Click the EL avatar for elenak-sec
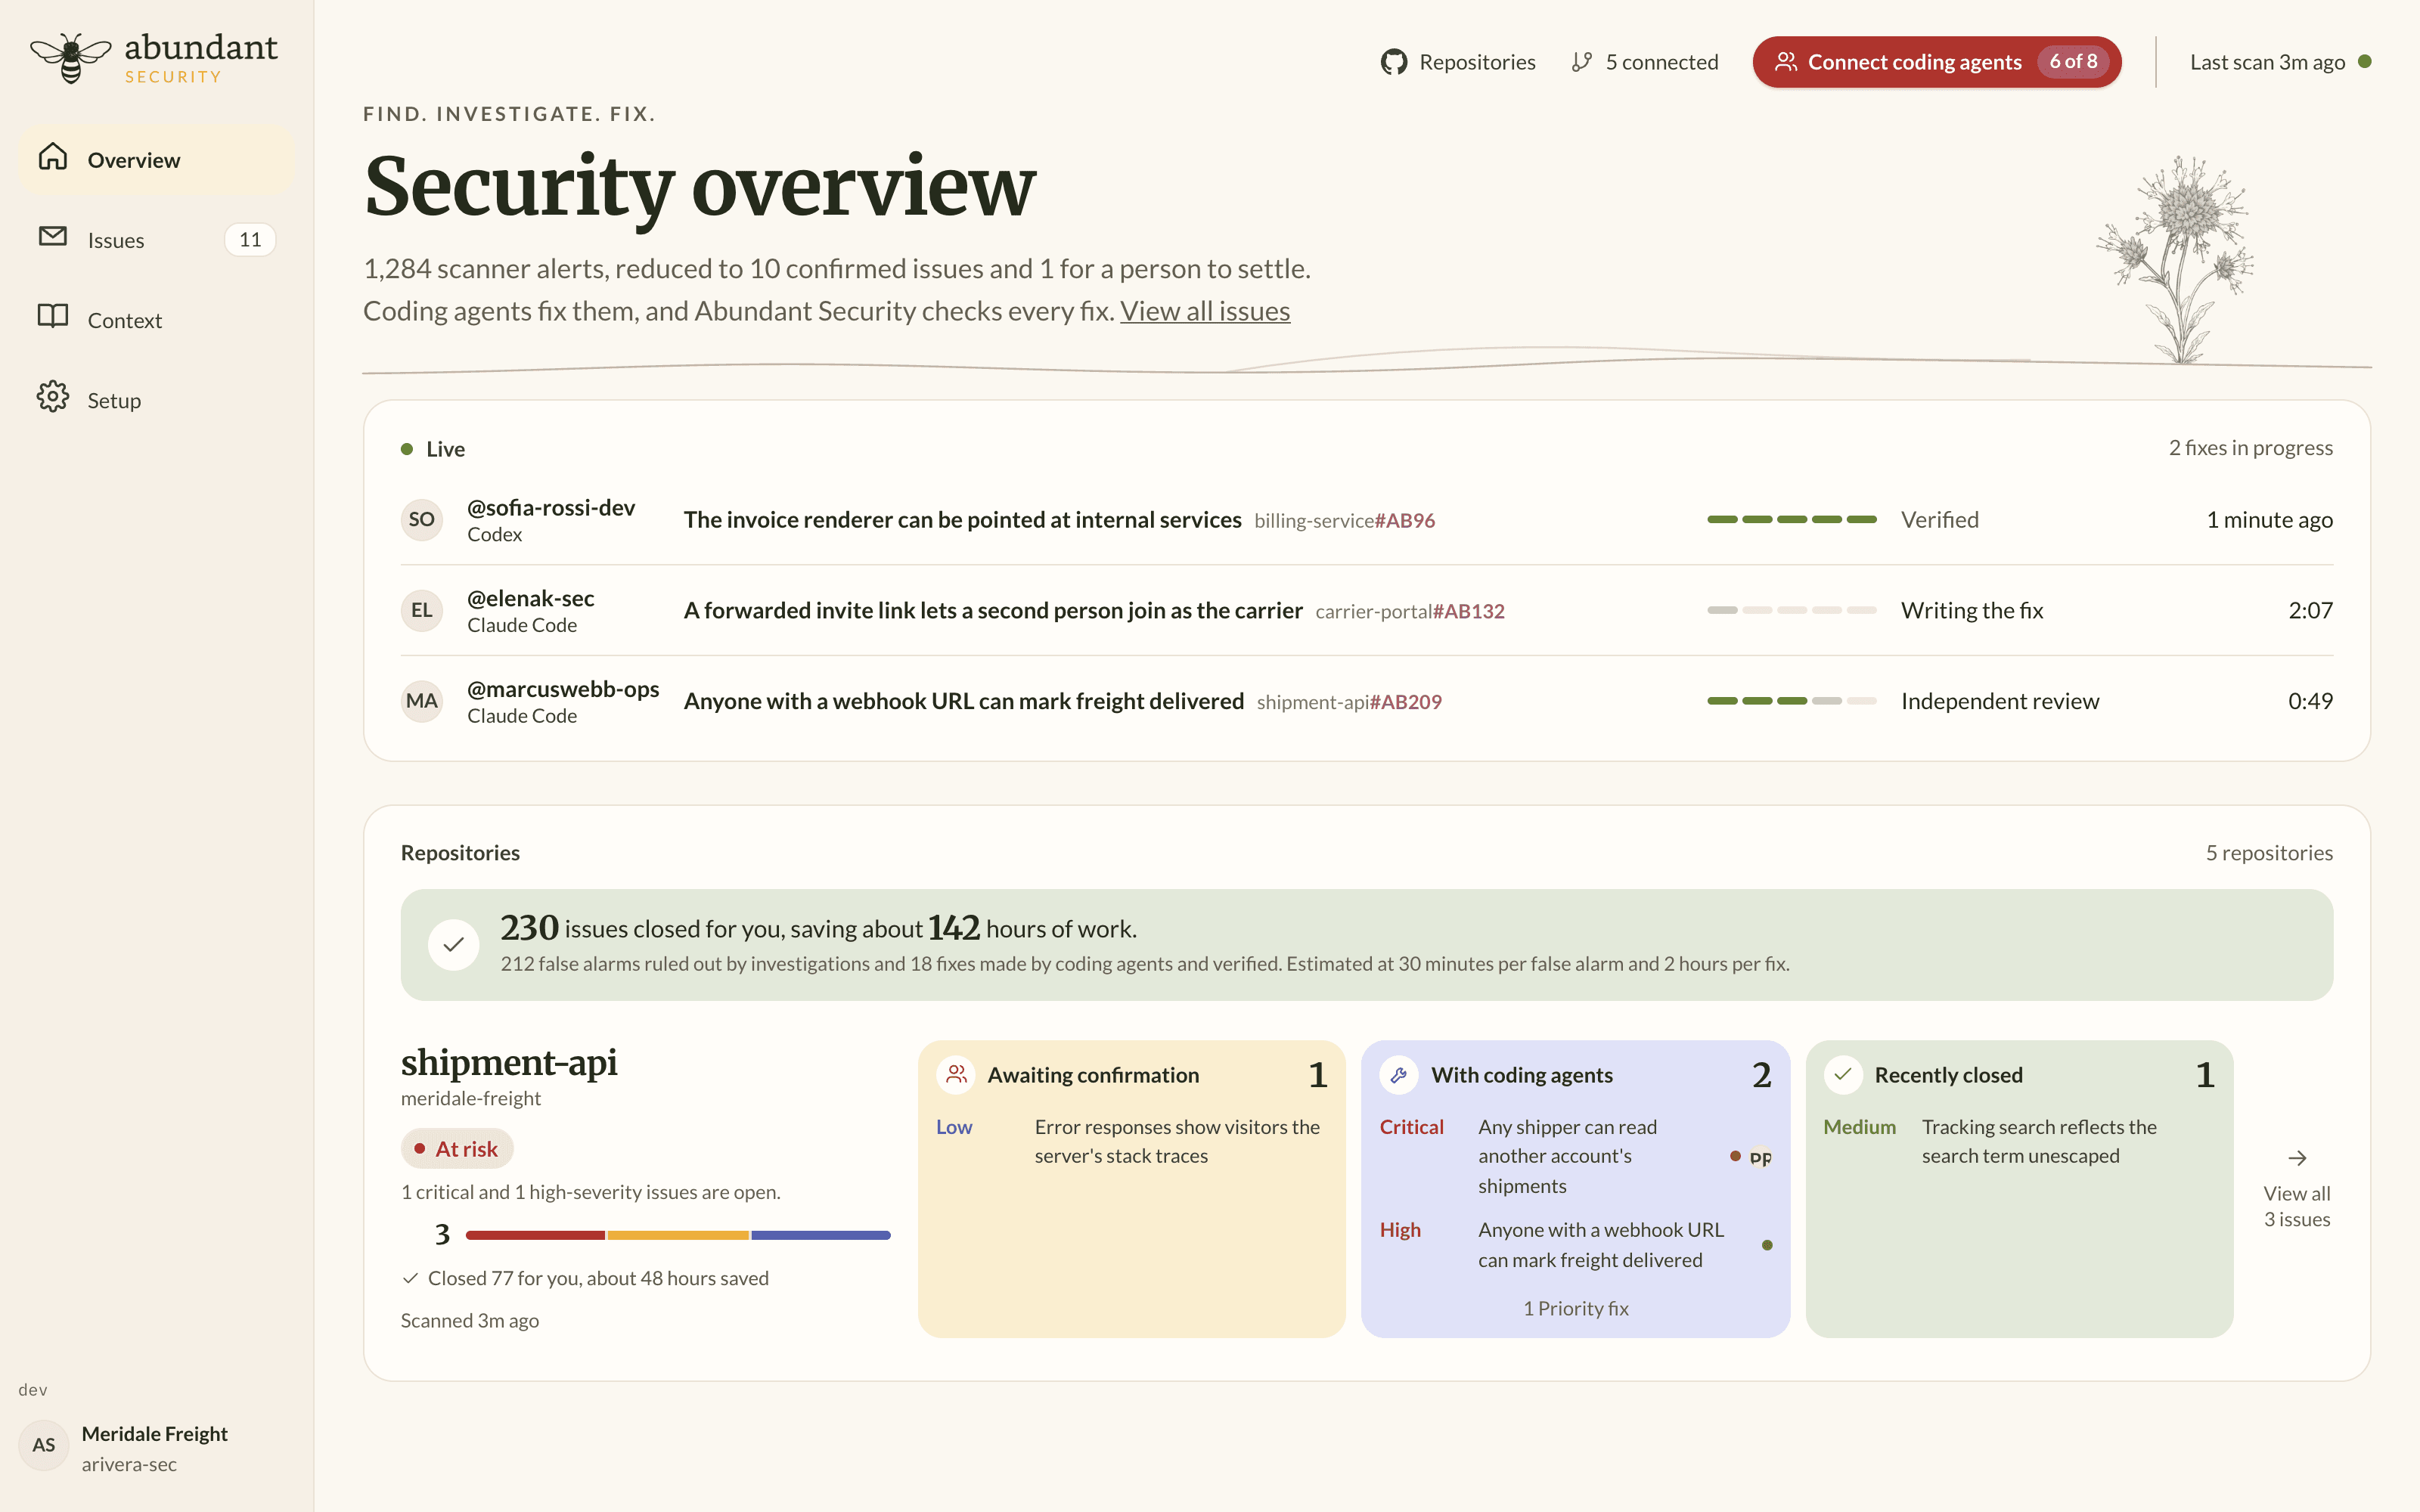Viewport: 2420px width, 1512px height. tap(422, 611)
